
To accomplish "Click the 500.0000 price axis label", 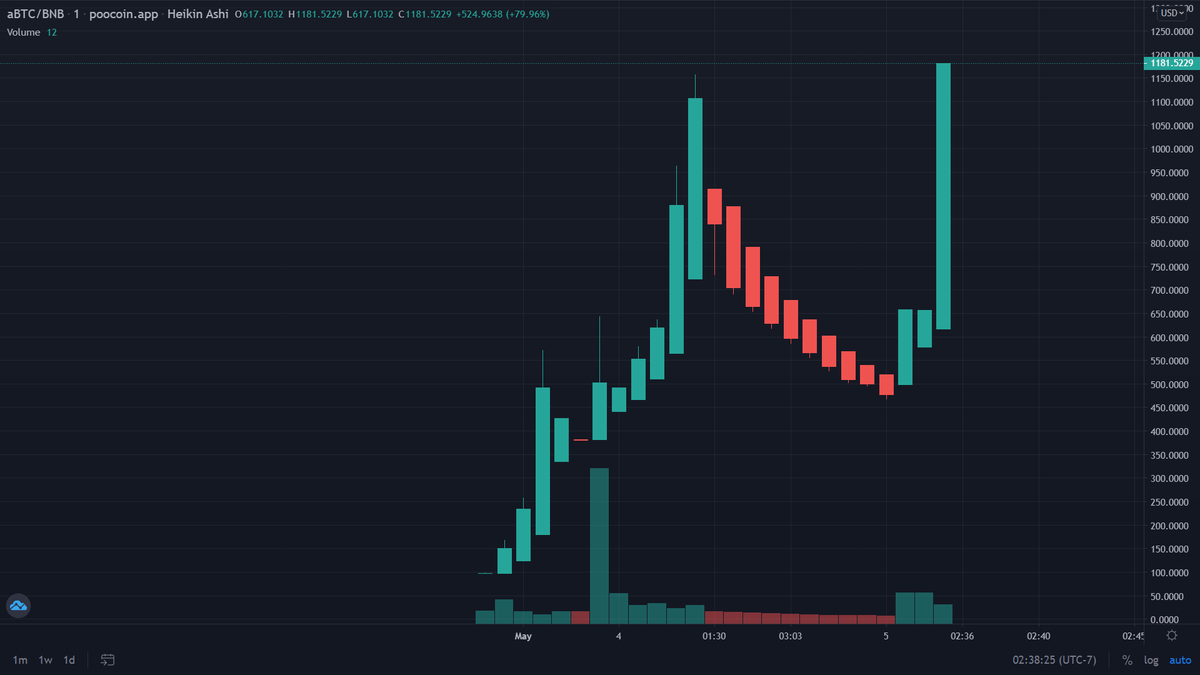I will (1171, 384).
